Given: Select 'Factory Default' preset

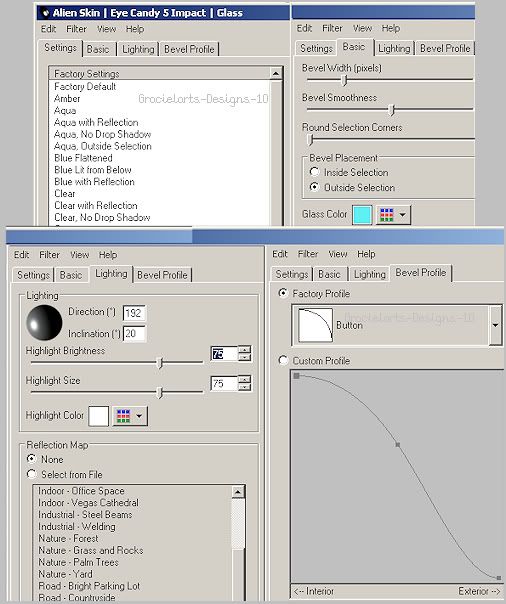Looking at the screenshot, I should pyautogui.click(x=85, y=86).
